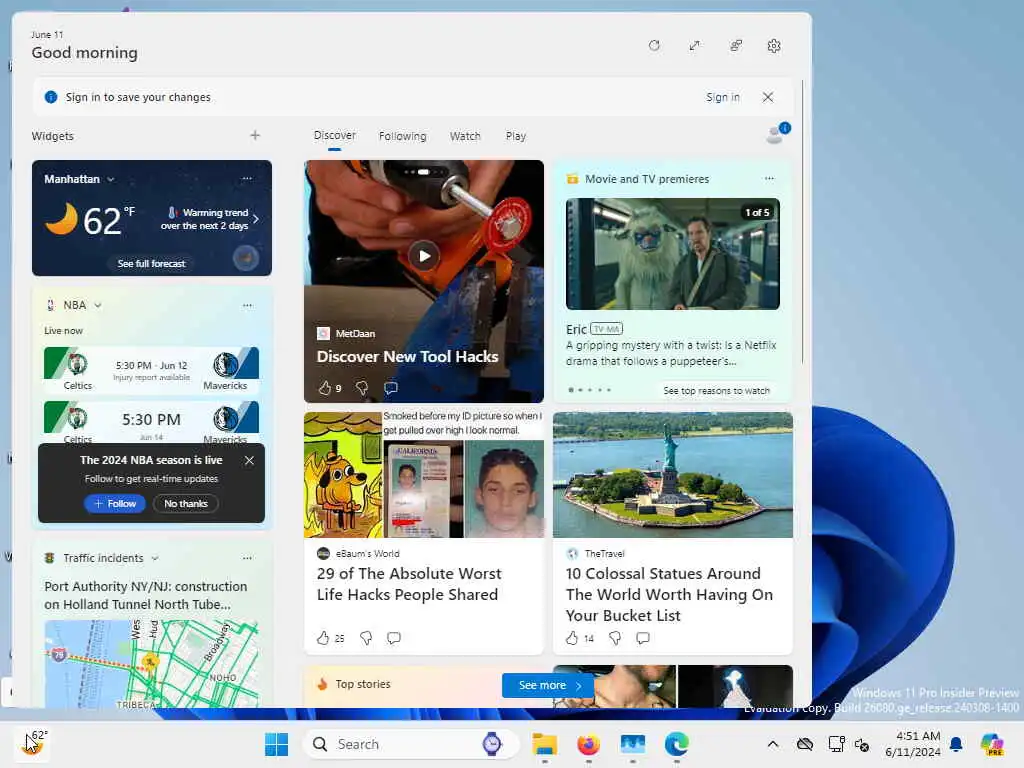The image size is (1024, 768).
Task: Expand the Traffic incidents dropdown
Action: click(155, 558)
